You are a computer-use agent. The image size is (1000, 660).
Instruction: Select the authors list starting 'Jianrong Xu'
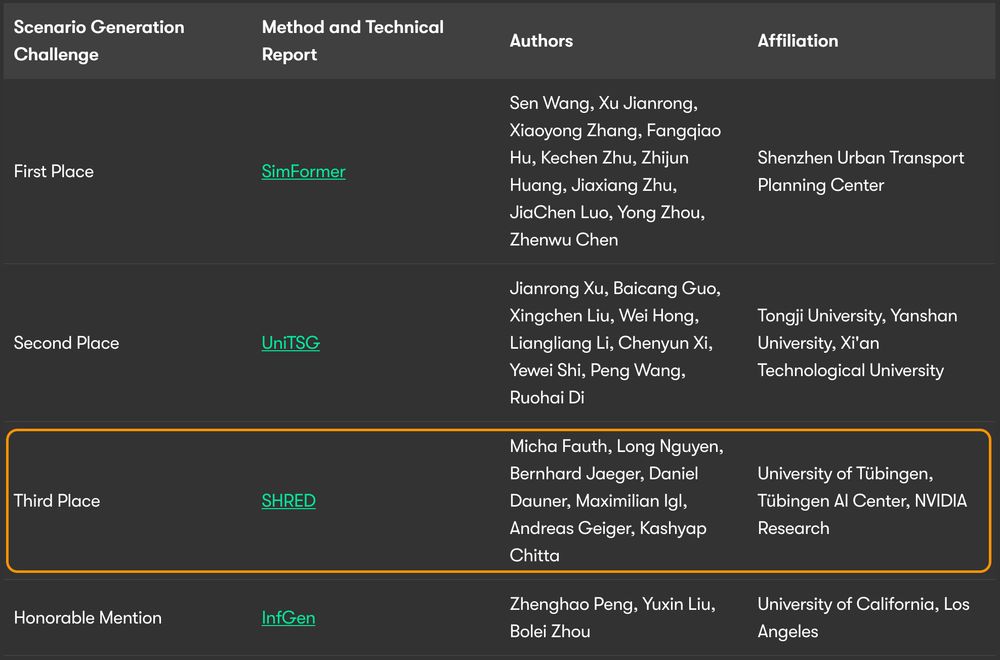pos(615,343)
